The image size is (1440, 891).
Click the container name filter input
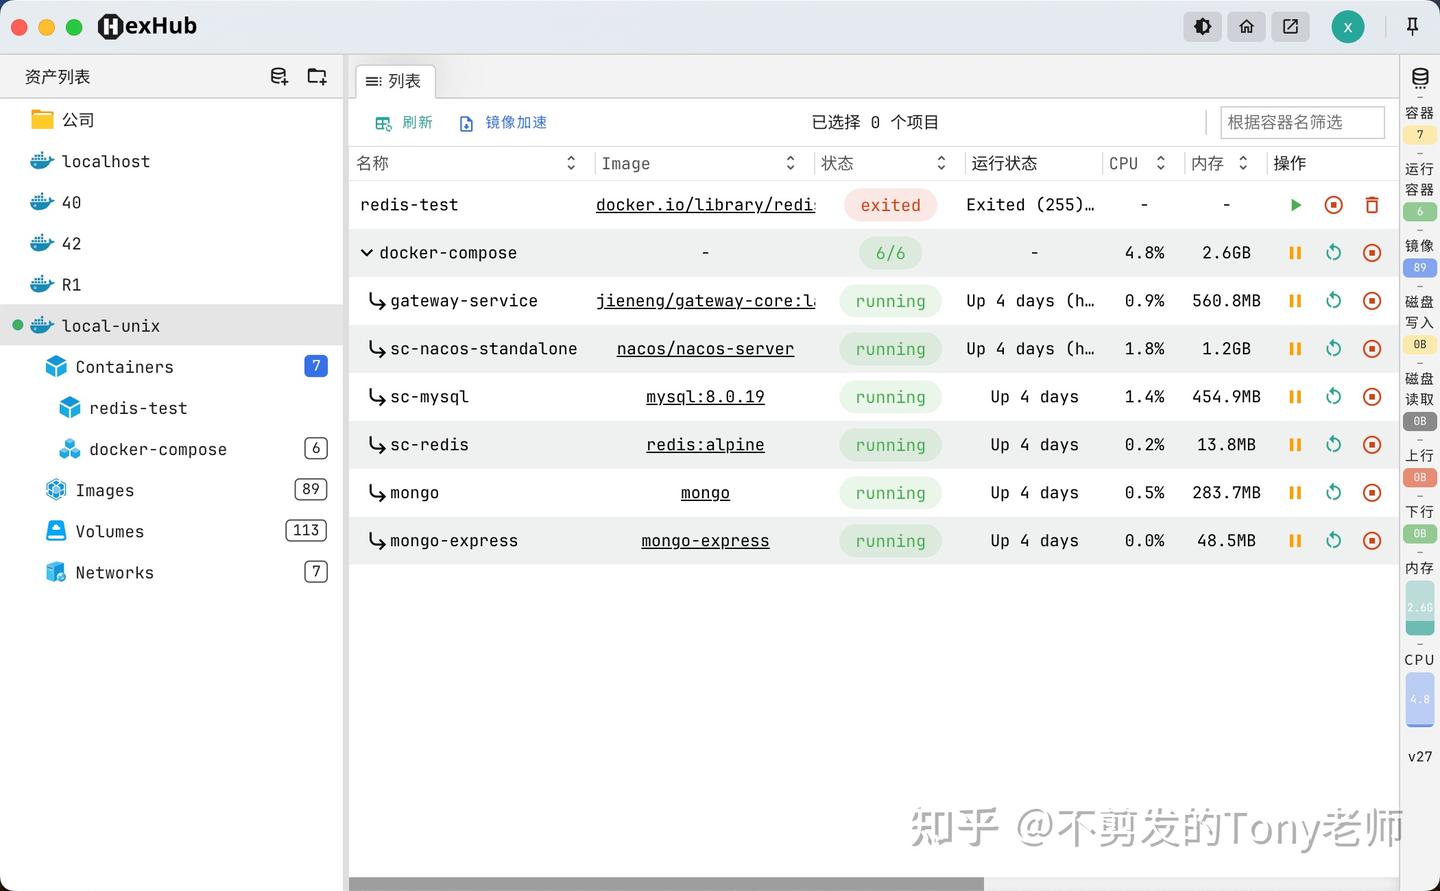point(1302,122)
